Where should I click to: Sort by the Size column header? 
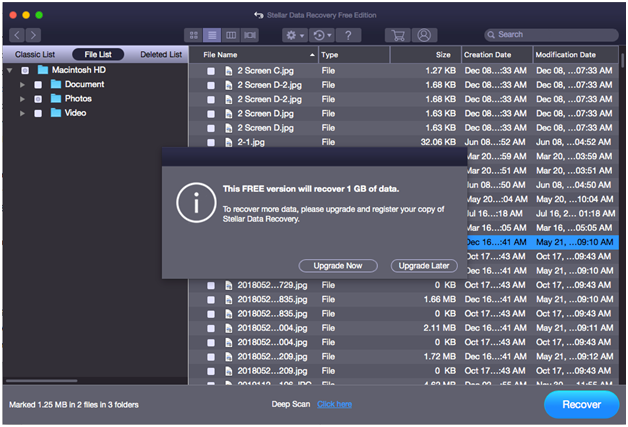click(425, 55)
